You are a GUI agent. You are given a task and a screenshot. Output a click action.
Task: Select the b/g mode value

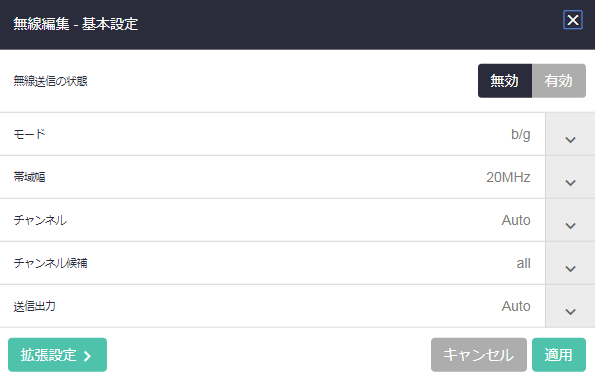click(521, 134)
